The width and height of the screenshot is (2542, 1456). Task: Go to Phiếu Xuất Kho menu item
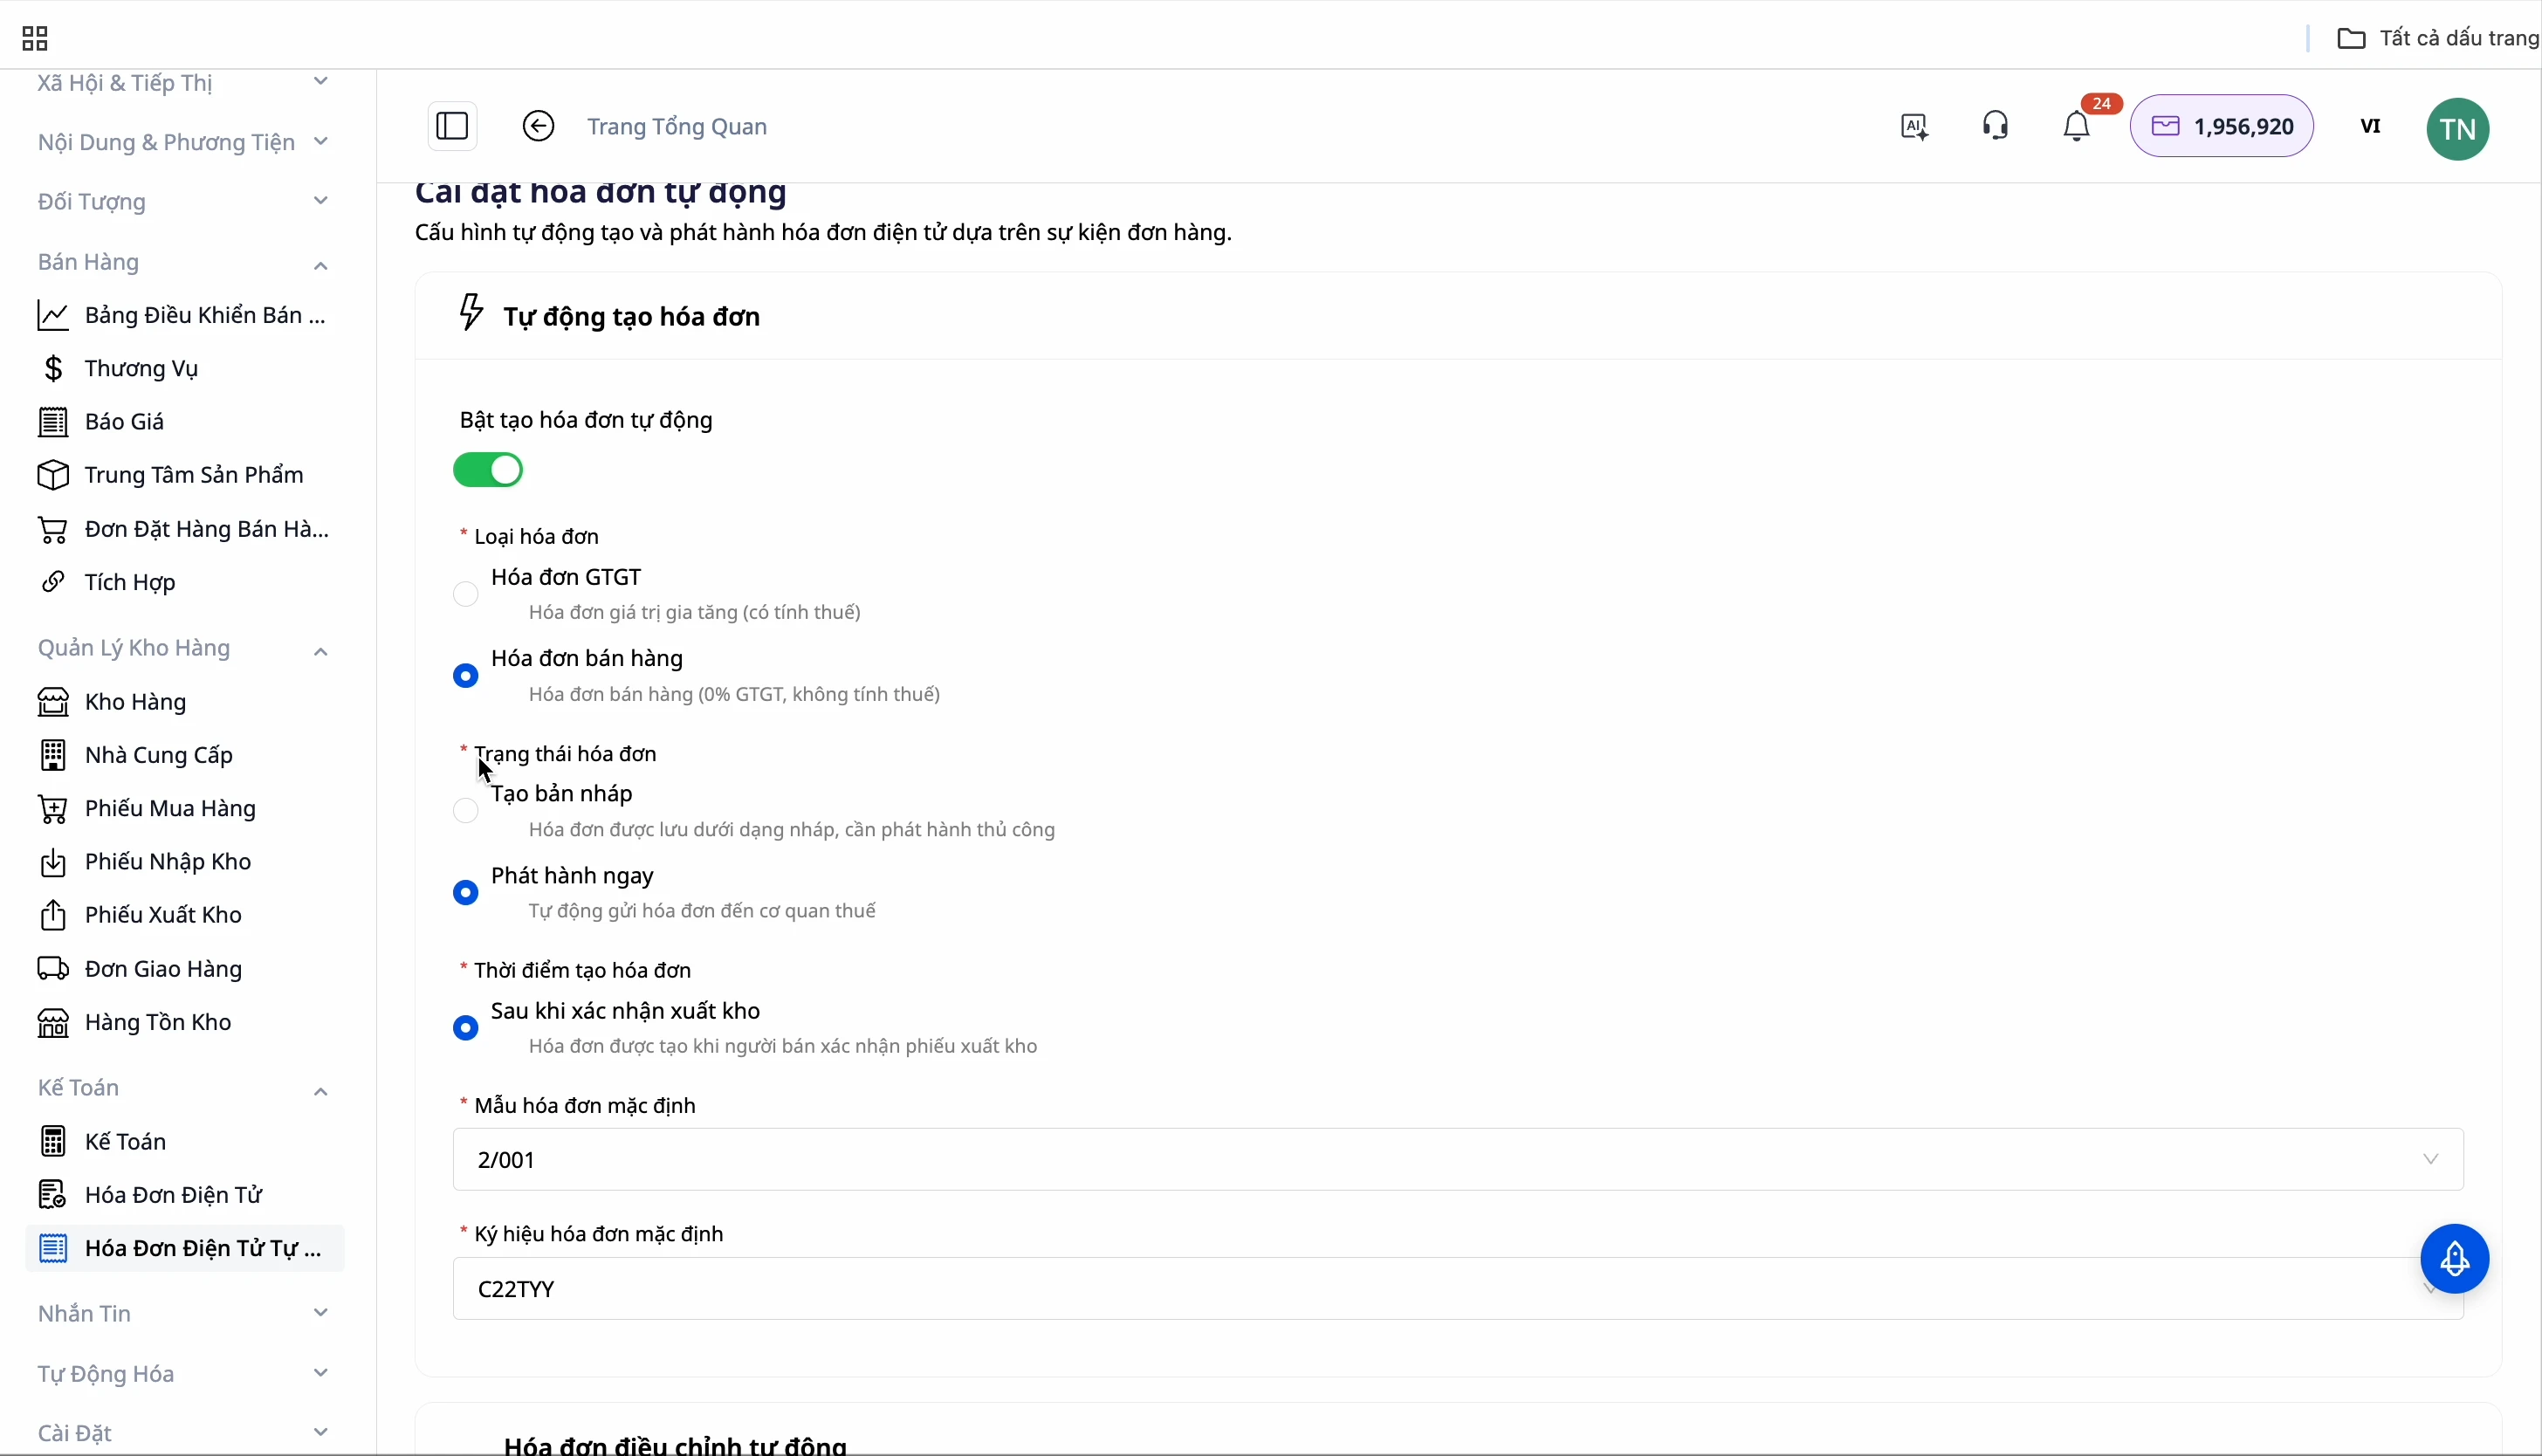point(164,915)
